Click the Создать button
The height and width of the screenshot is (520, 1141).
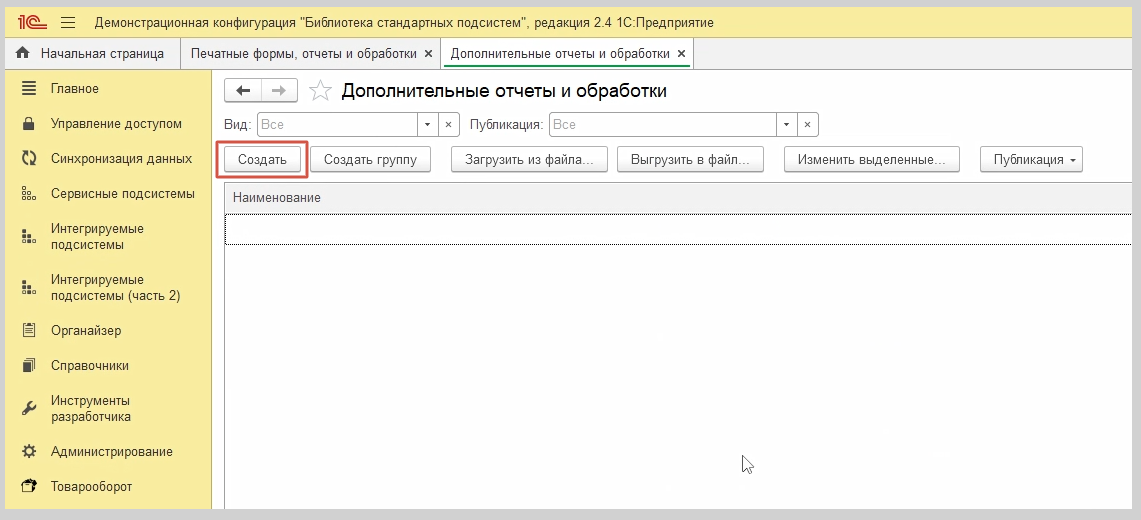click(x=262, y=160)
